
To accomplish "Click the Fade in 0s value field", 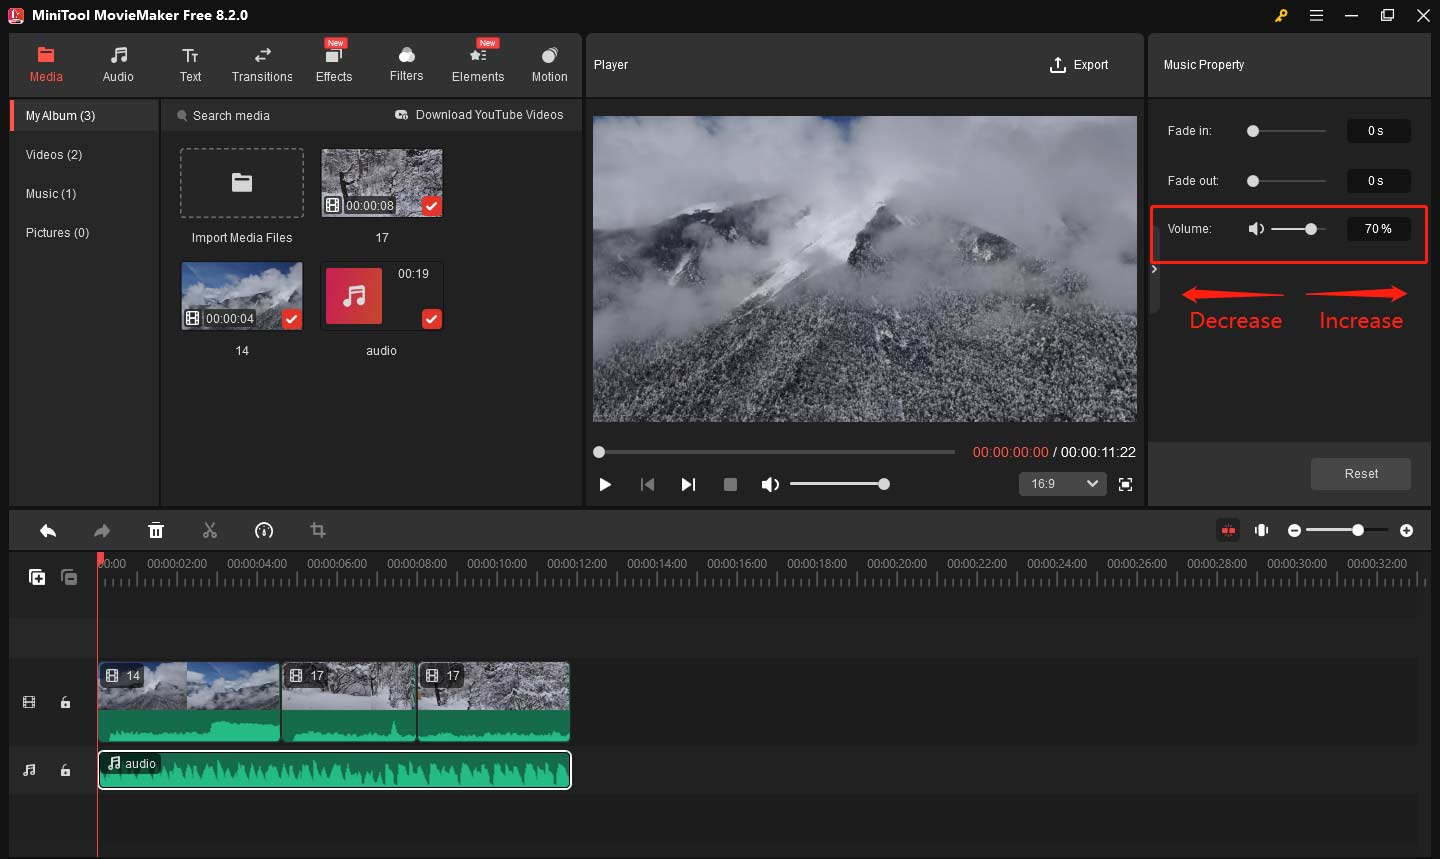I will pos(1378,131).
